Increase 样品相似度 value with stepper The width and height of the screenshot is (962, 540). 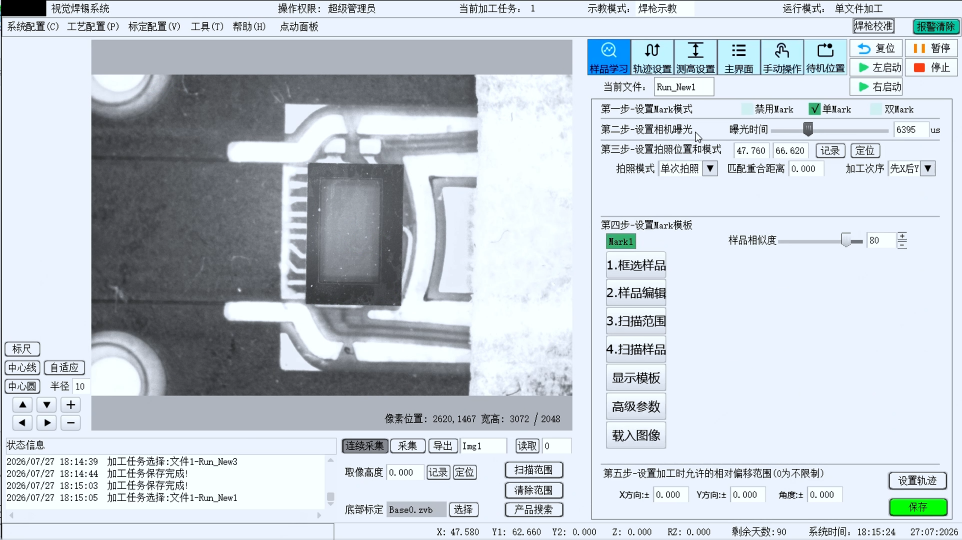[x=902, y=236]
